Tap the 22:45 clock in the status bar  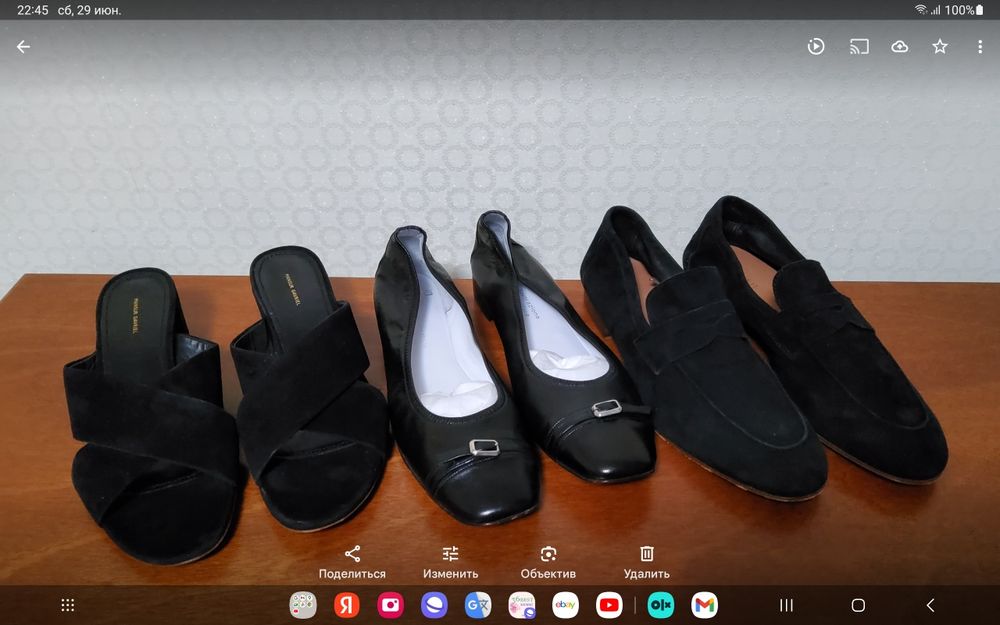[33, 10]
